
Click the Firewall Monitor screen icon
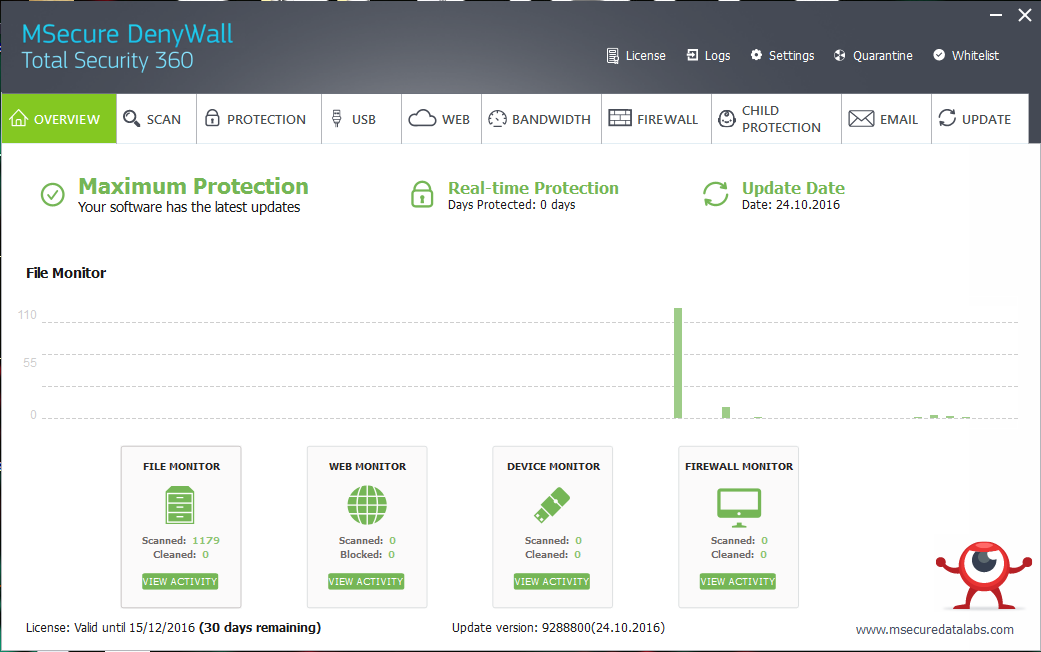(739, 508)
